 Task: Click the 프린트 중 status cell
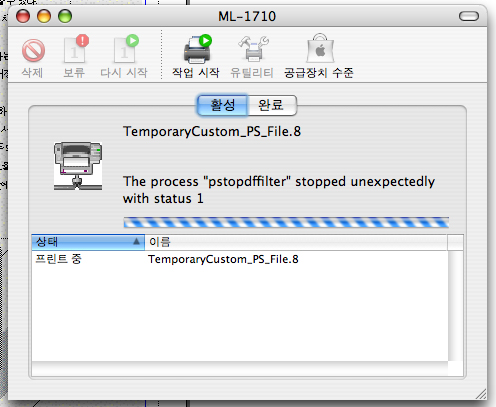tap(59, 259)
